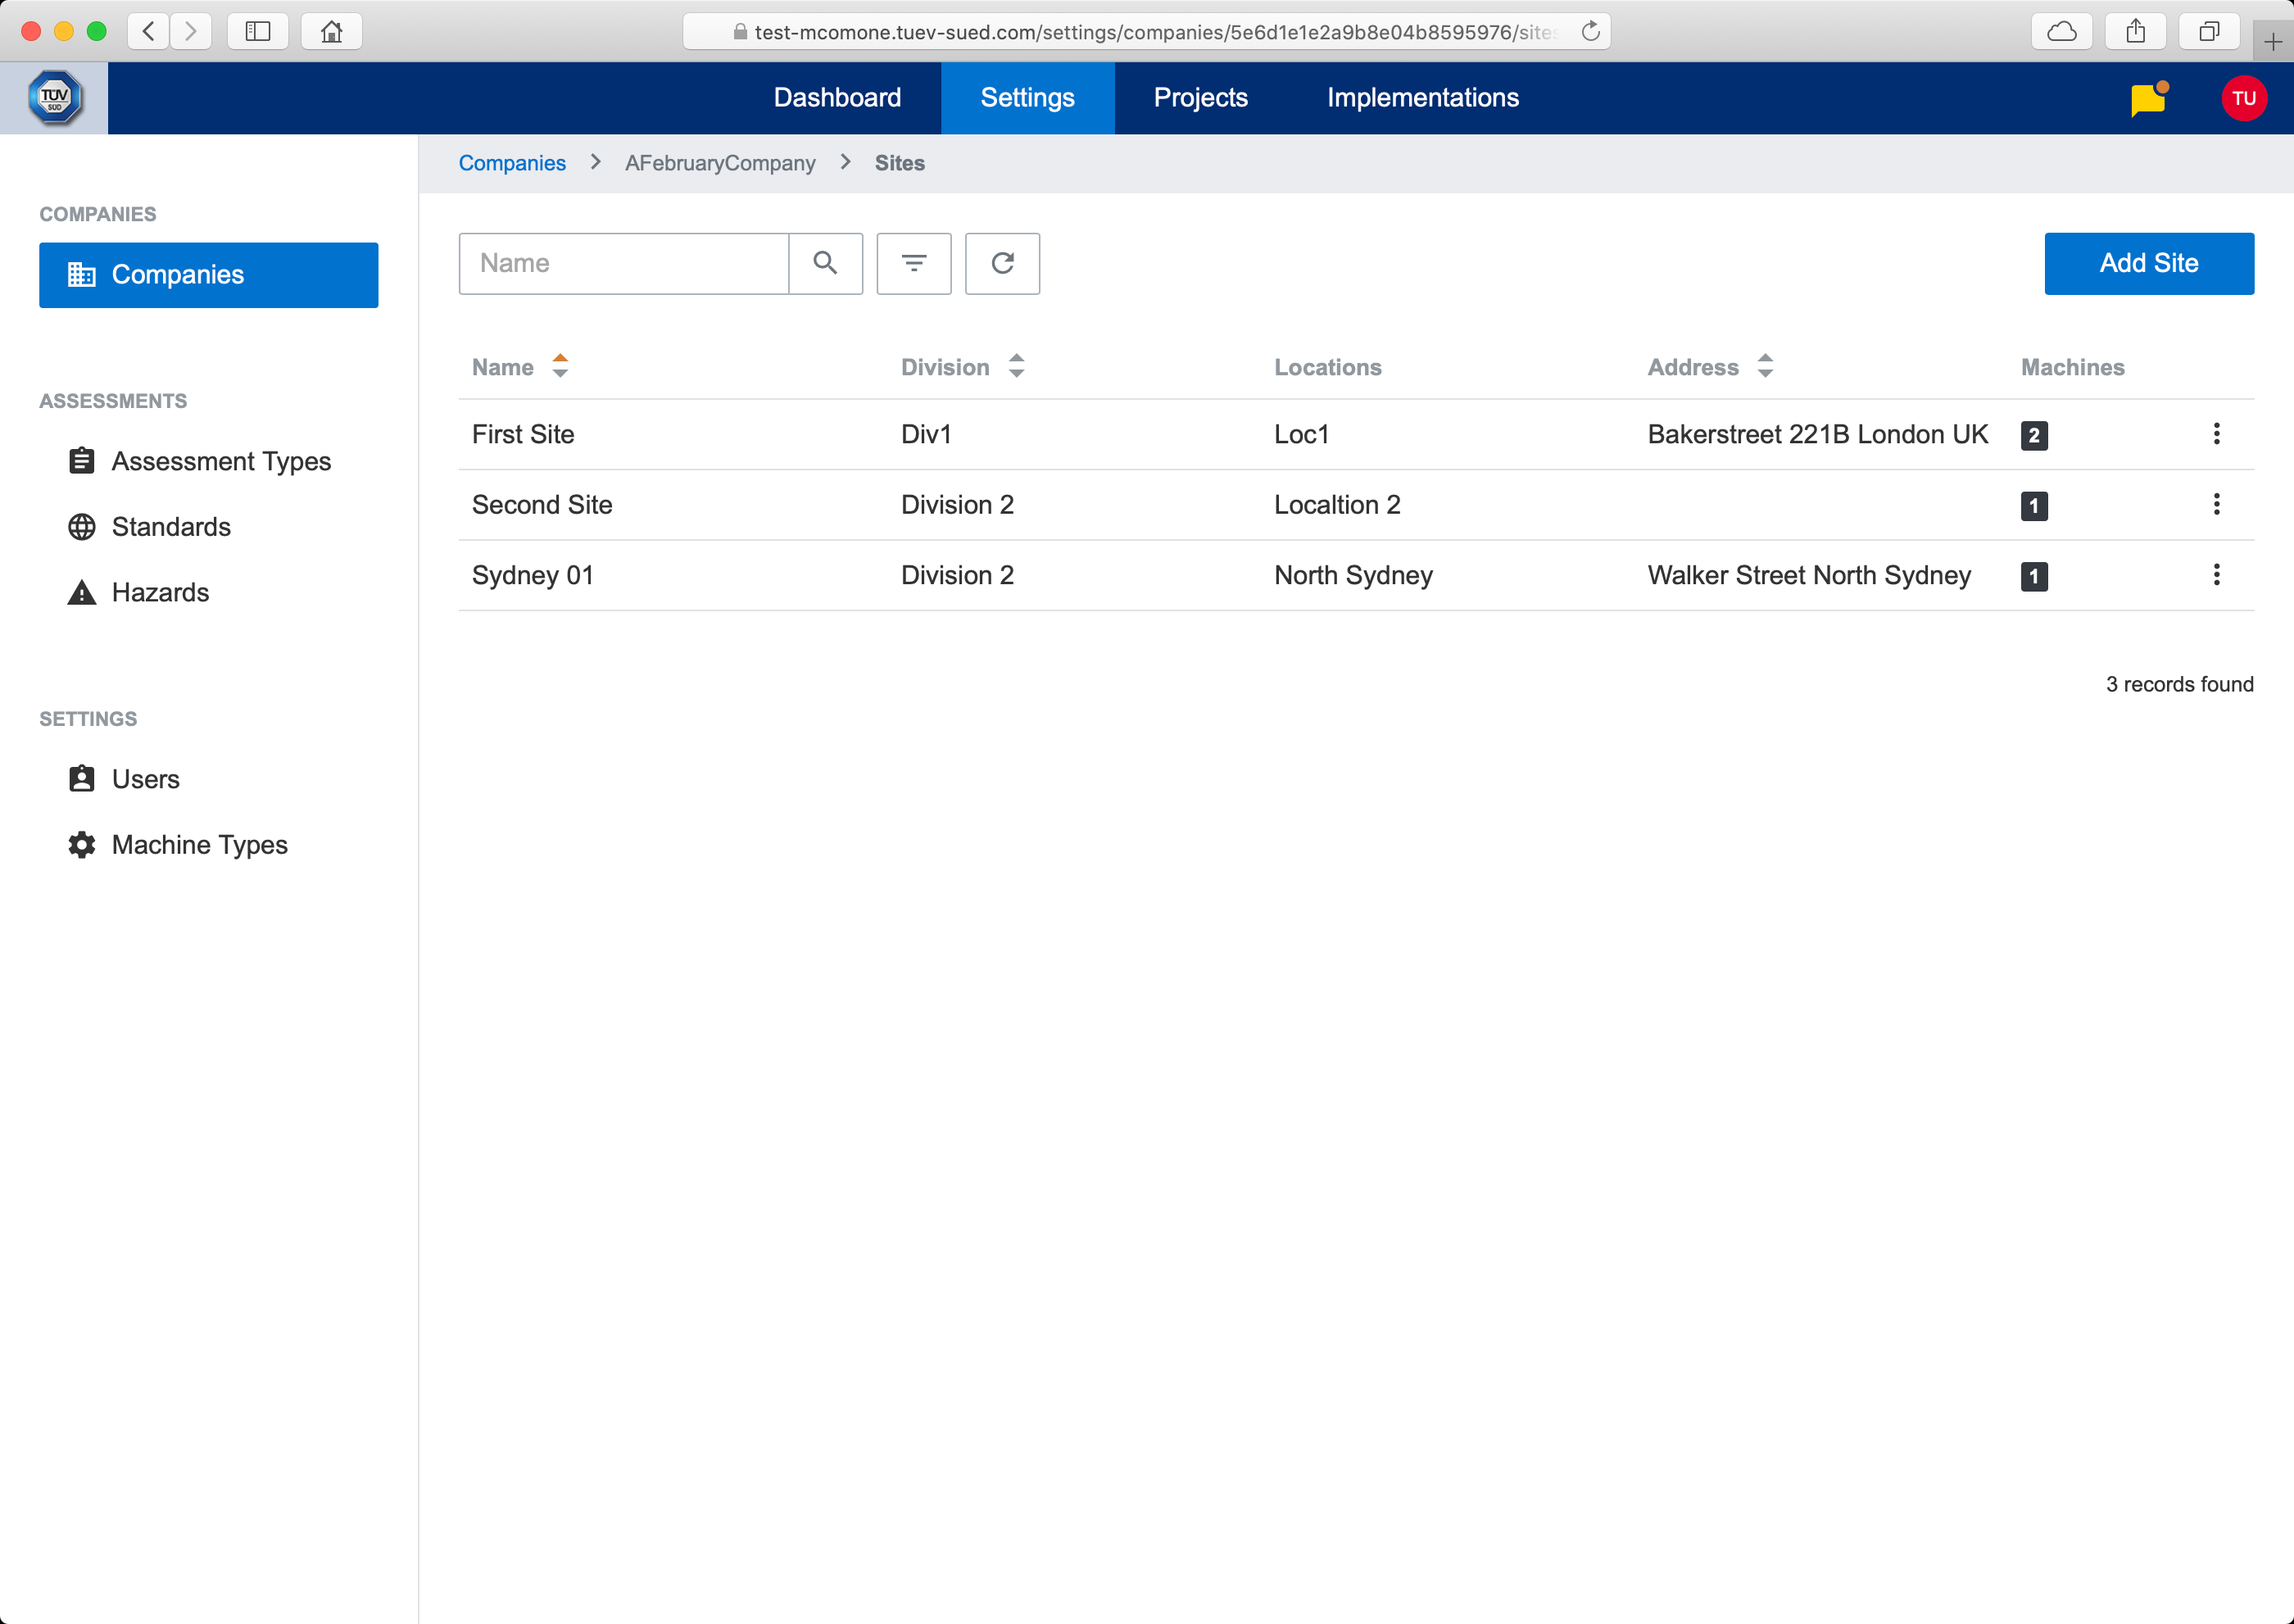The width and height of the screenshot is (2294, 1624).
Task: Click the Add Site button
Action: 2148,263
